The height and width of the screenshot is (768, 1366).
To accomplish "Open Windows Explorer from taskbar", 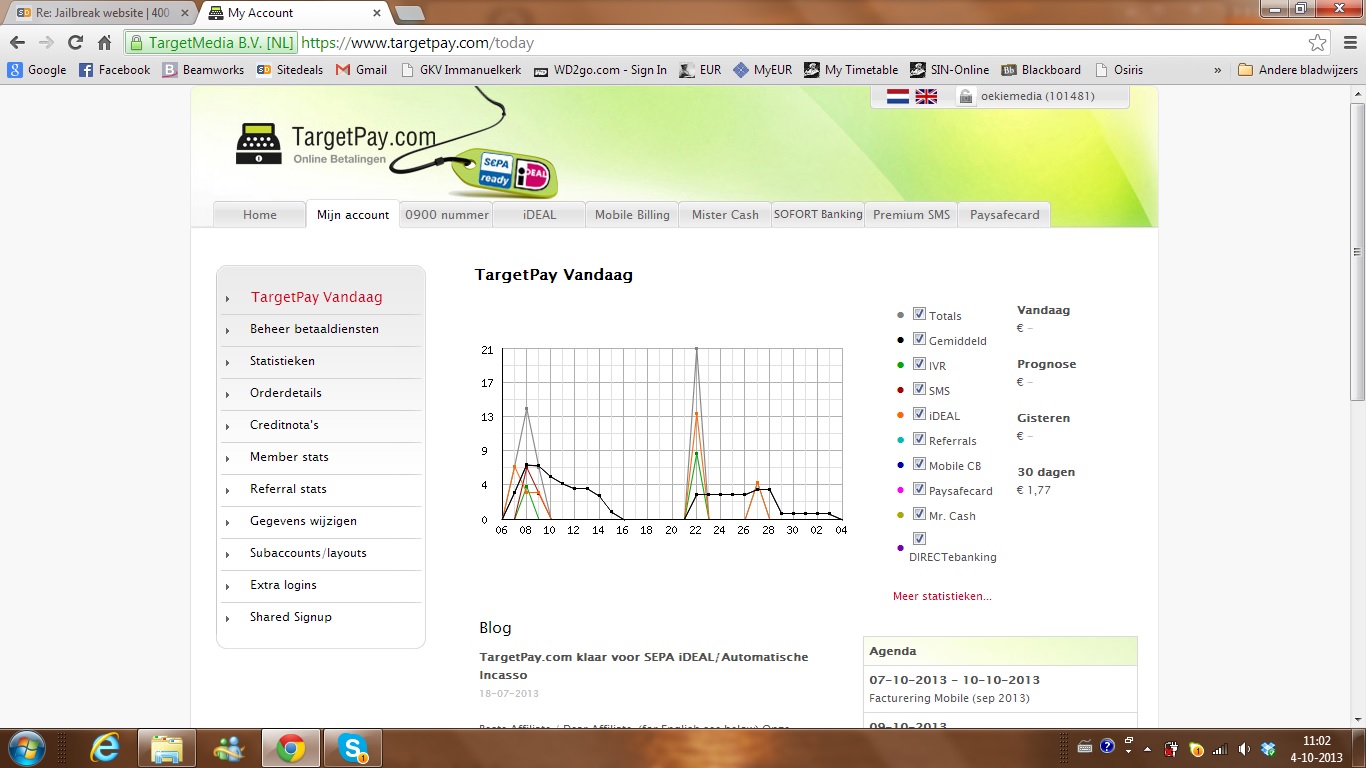I will [x=166, y=748].
